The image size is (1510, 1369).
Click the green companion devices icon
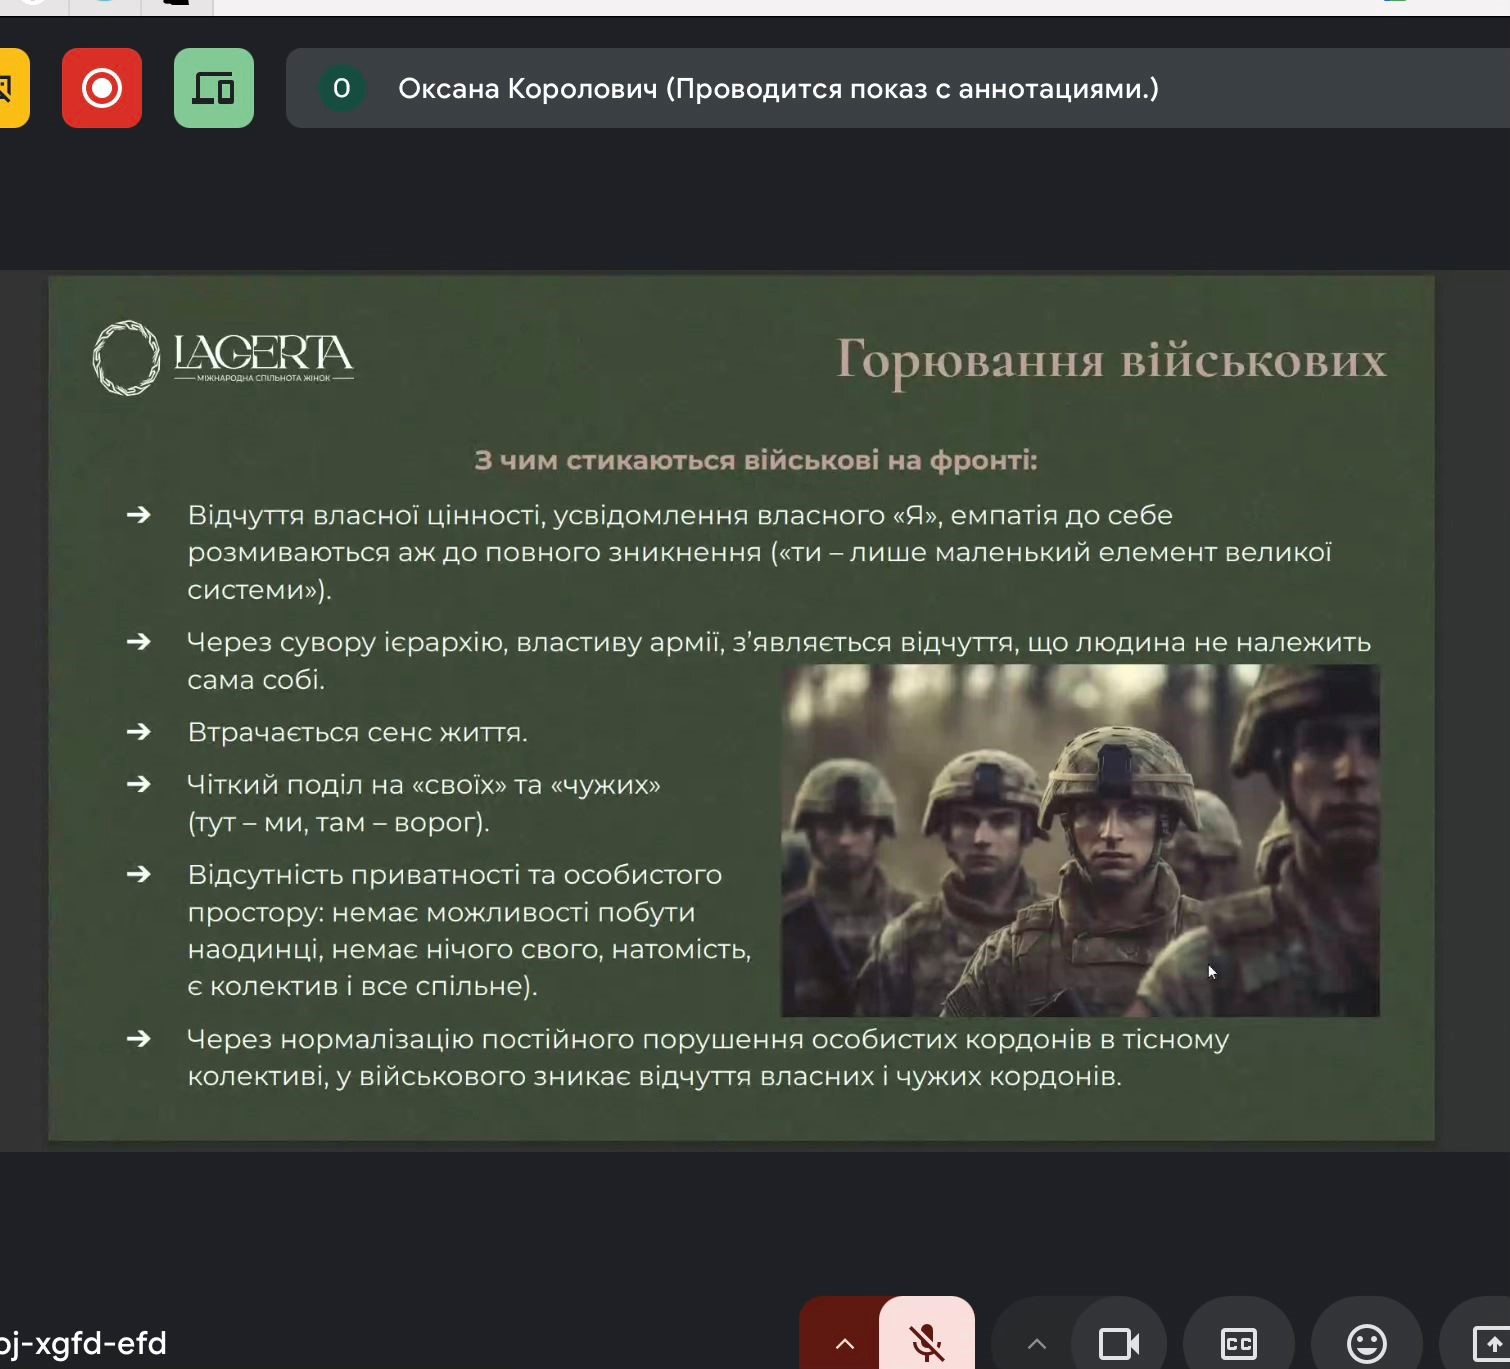pos(213,88)
